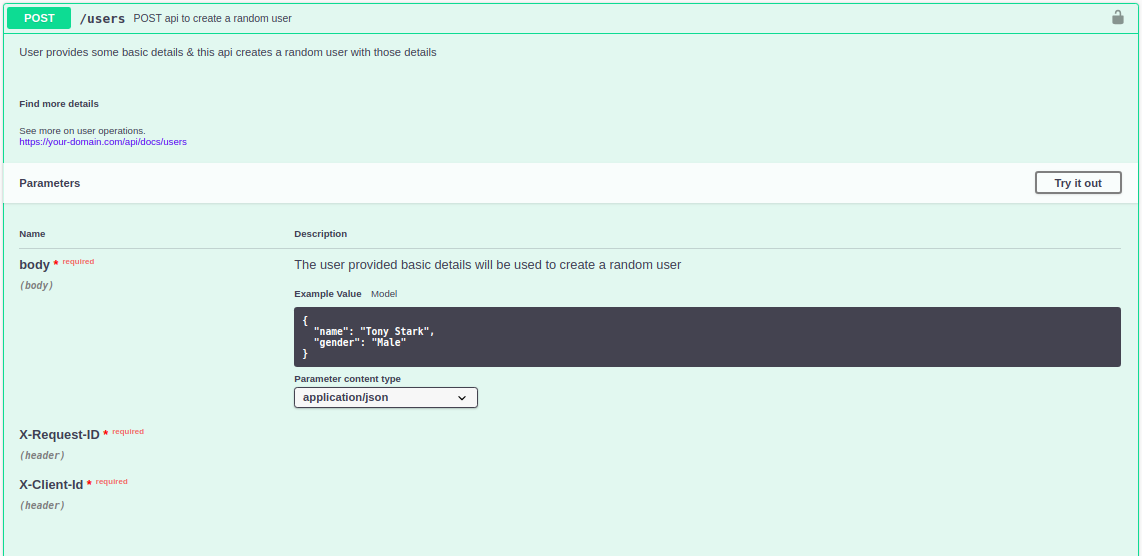The image size is (1142, 556).
Task: Click the 'Parameter content type' label
Action: pos(347,379)
